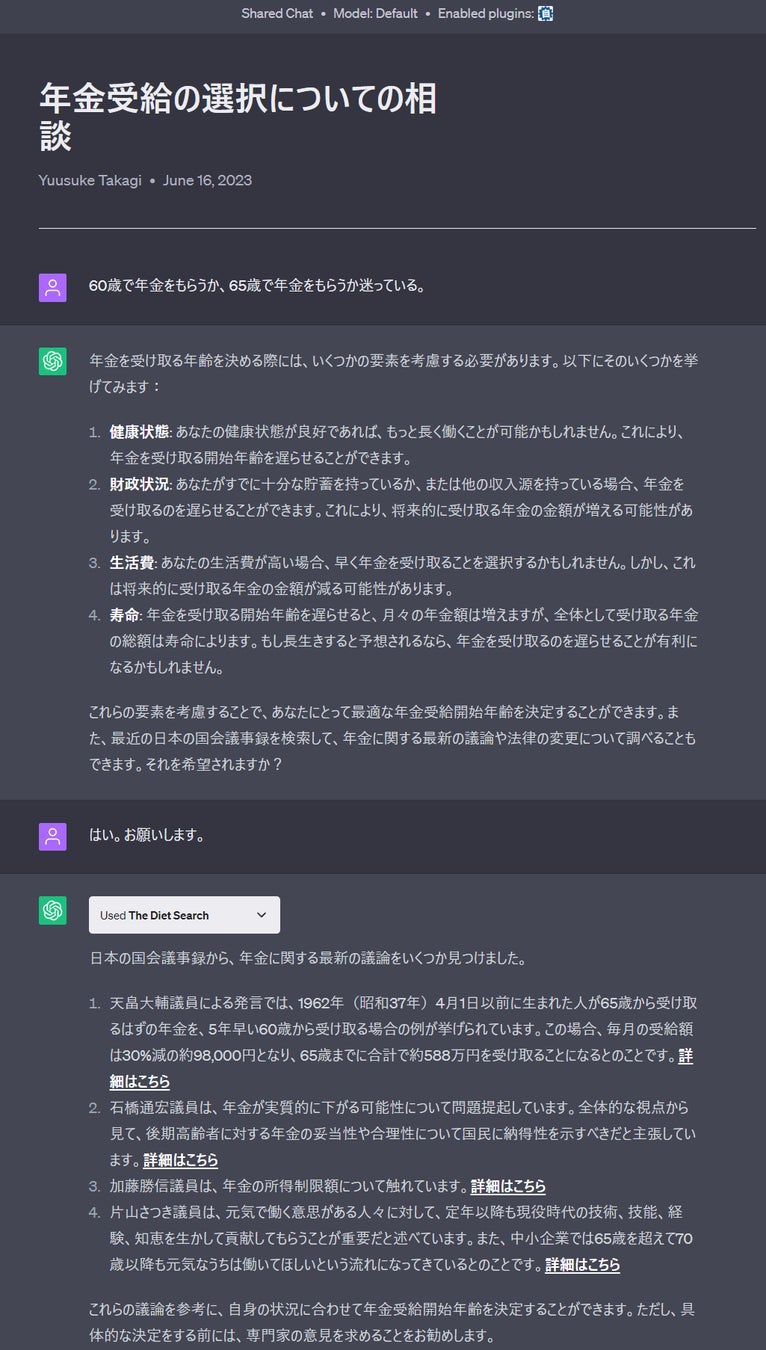Open 詳細はこちら link for 加藤勝信議員's item

click(508, 1186)
